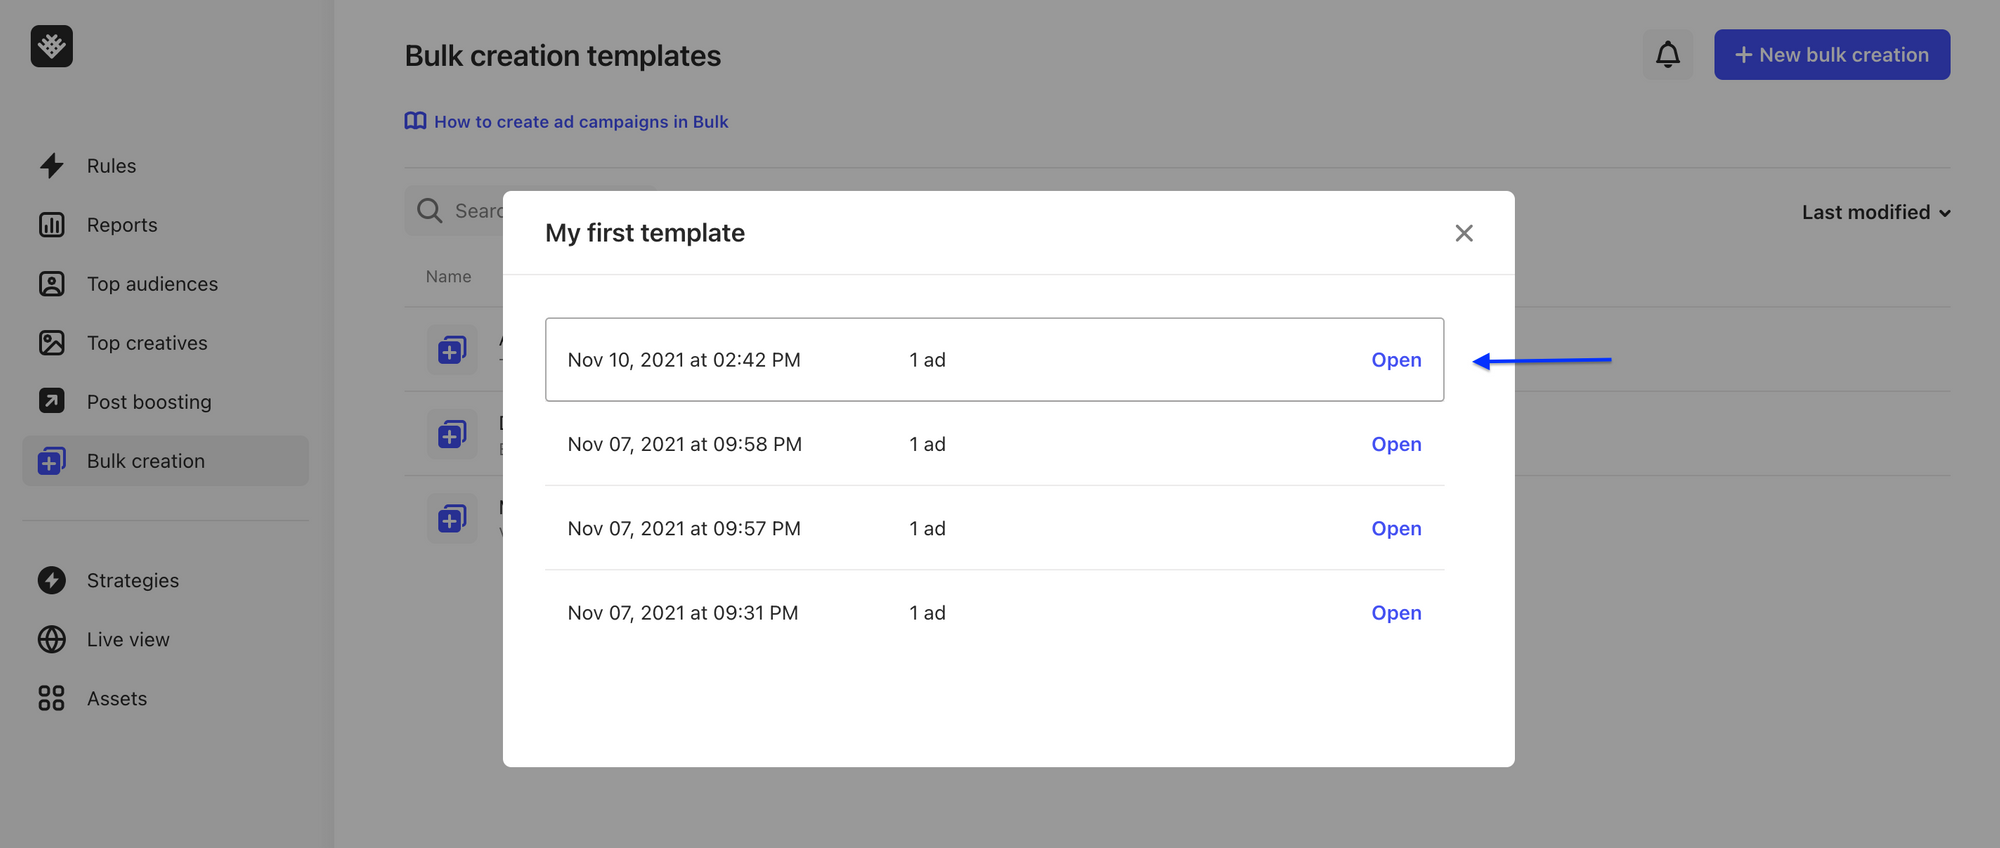Viewport: 2000px width, 848px height.
Task: Click the My first template dialog title
Action: (x=645, y=233)
